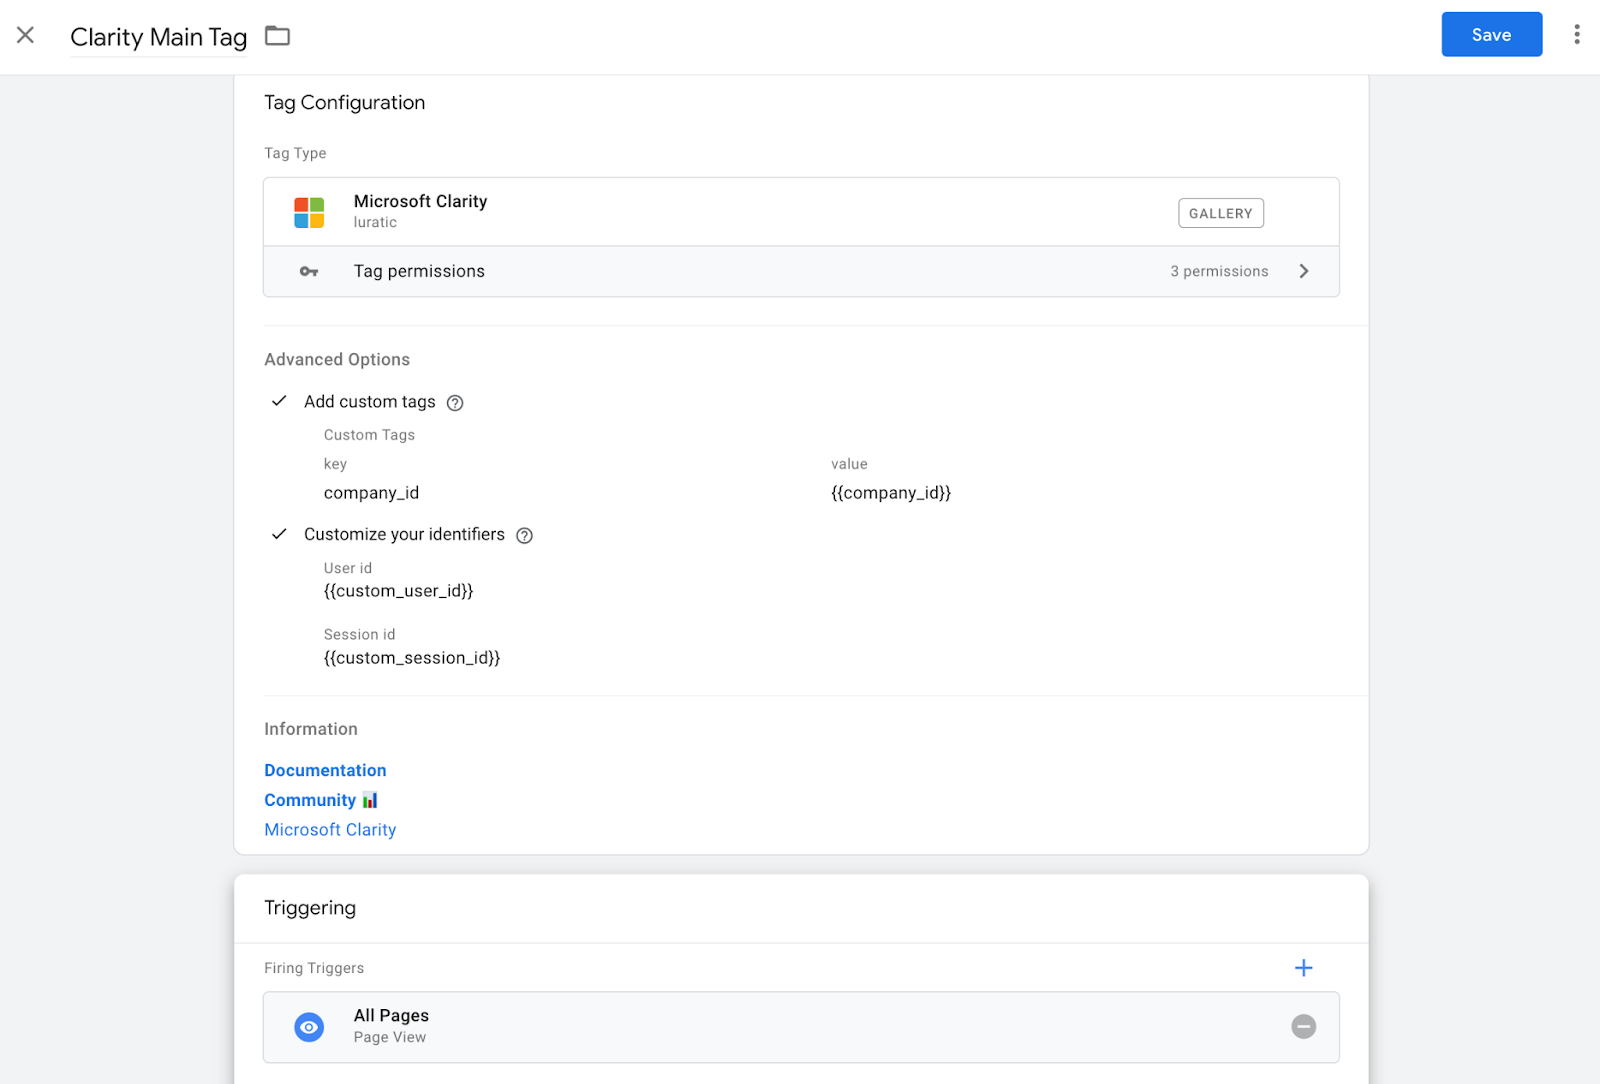Open help for Add custom tags
This screenshot has height=1084, width=1600.
[455, 403]
